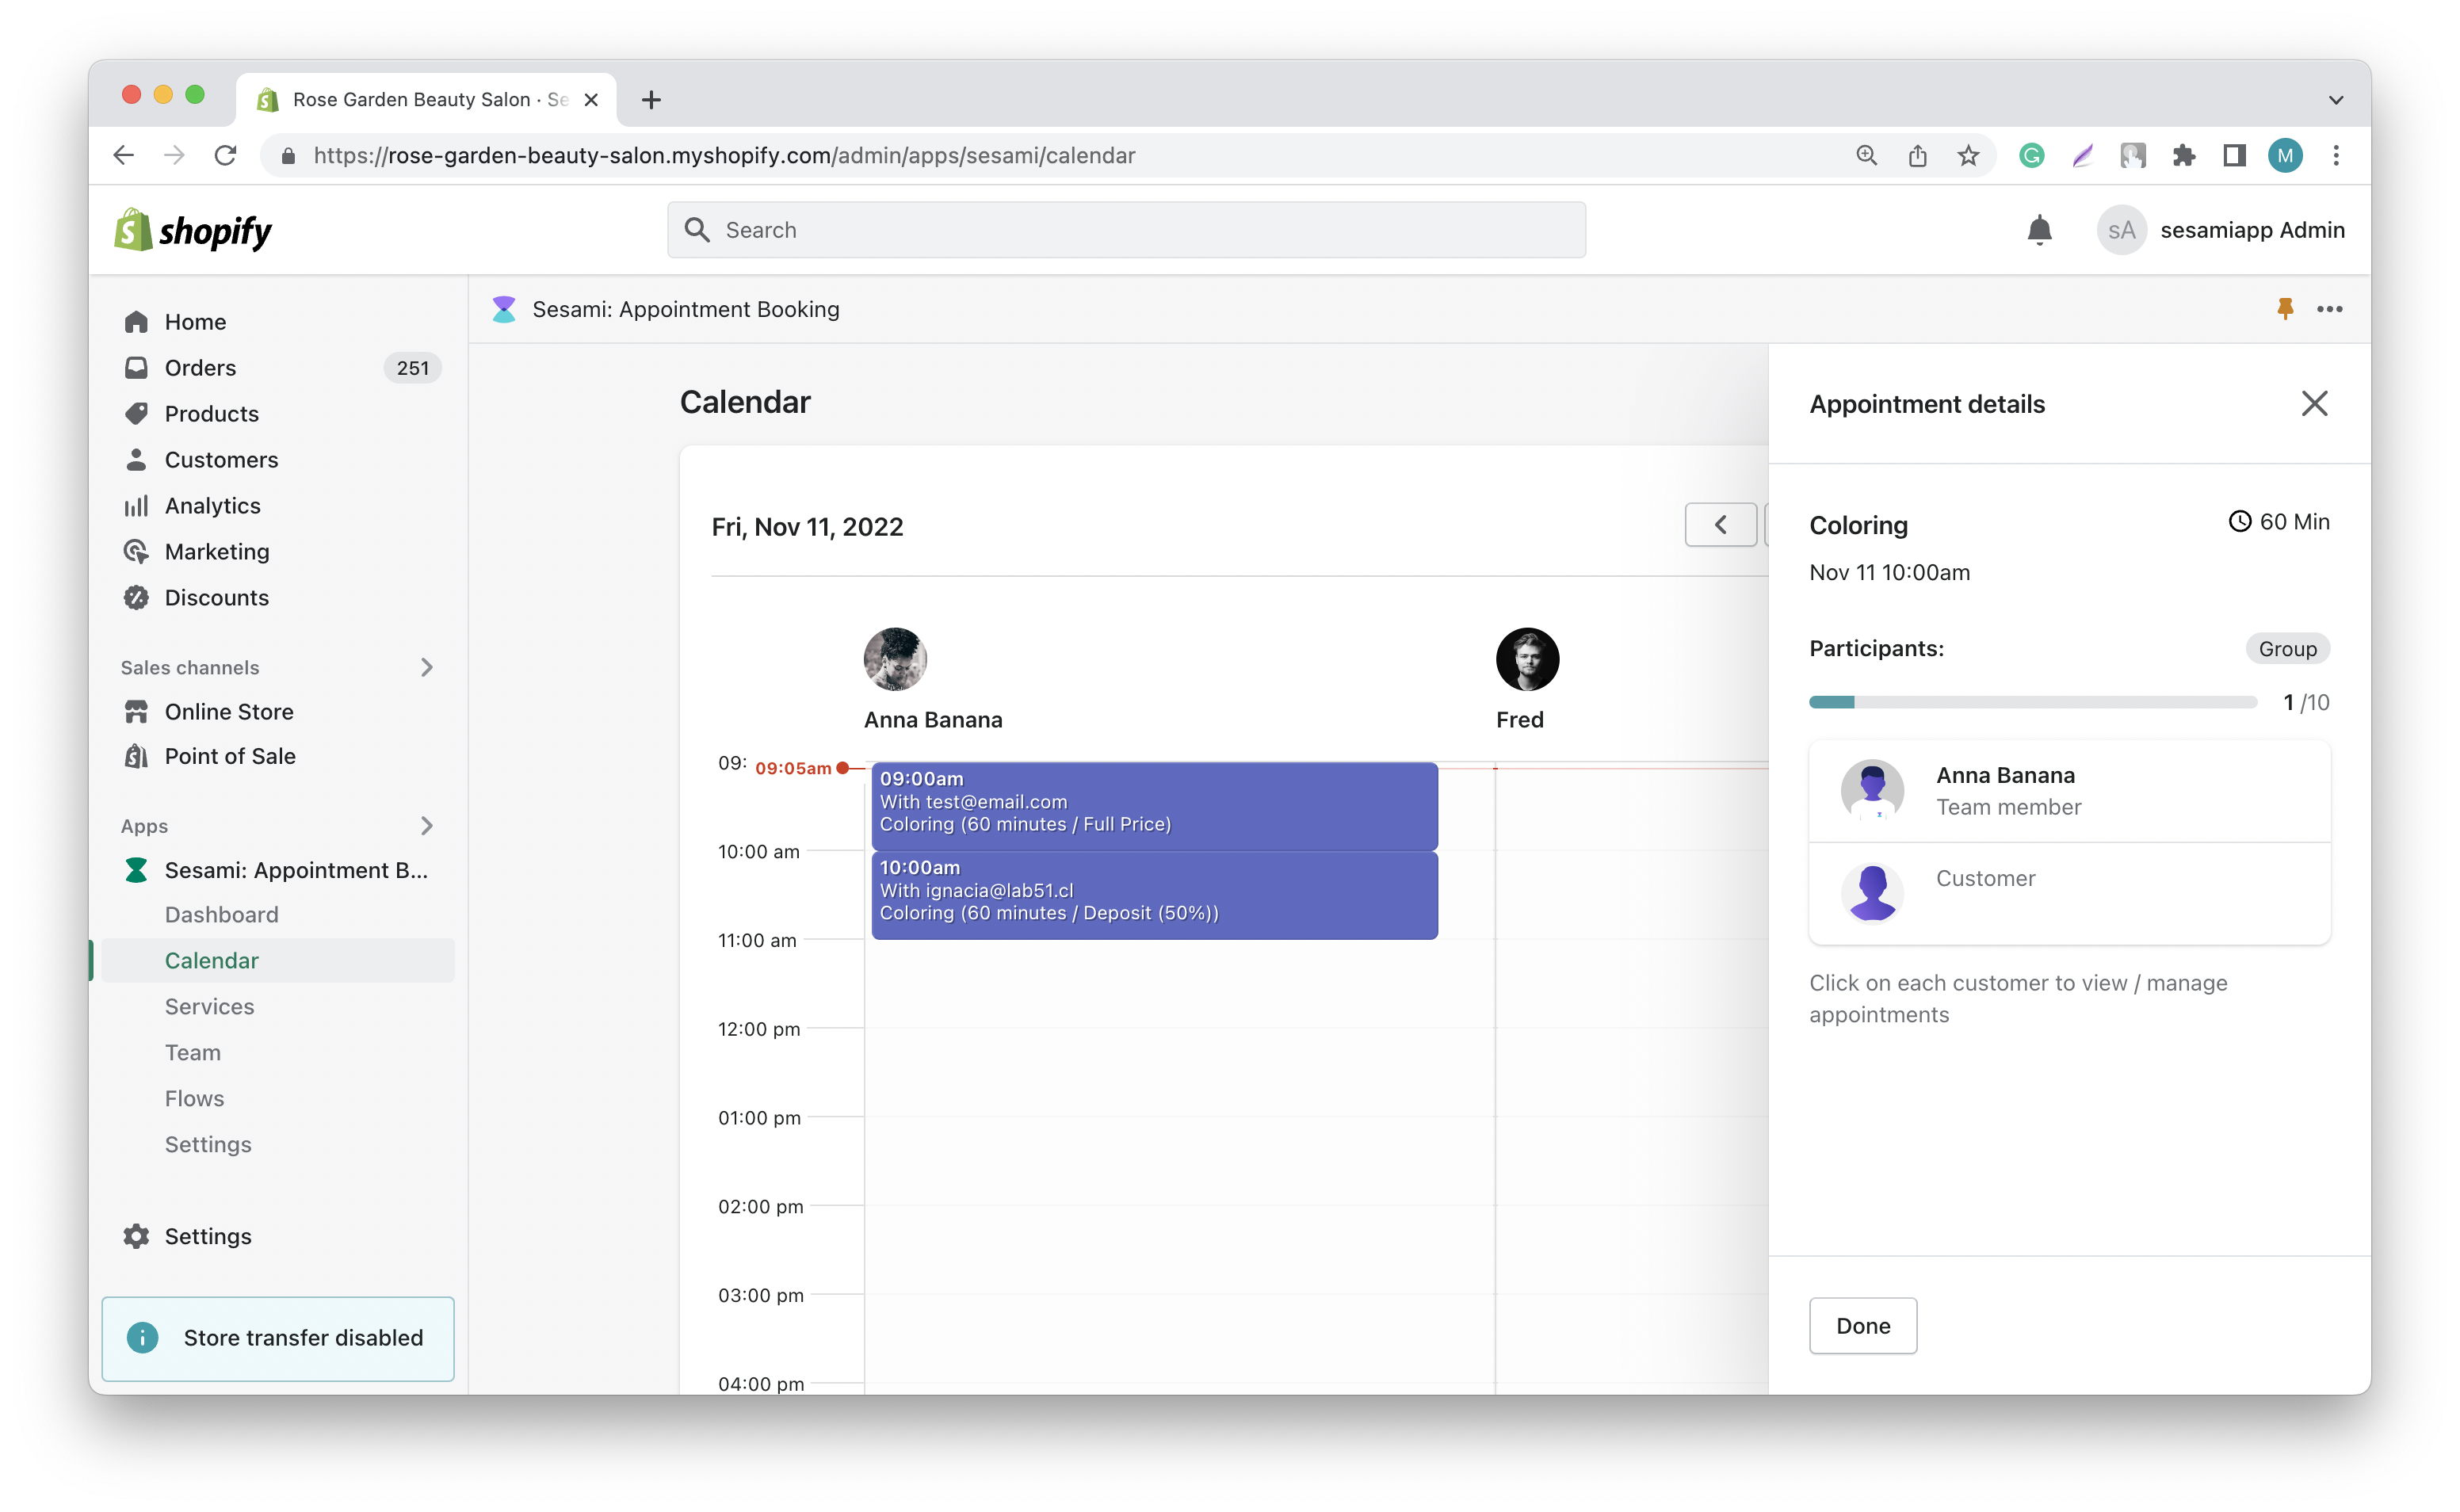
Task: Open the tab search dropdown arrow
Action: click(x=2336, y=99)
